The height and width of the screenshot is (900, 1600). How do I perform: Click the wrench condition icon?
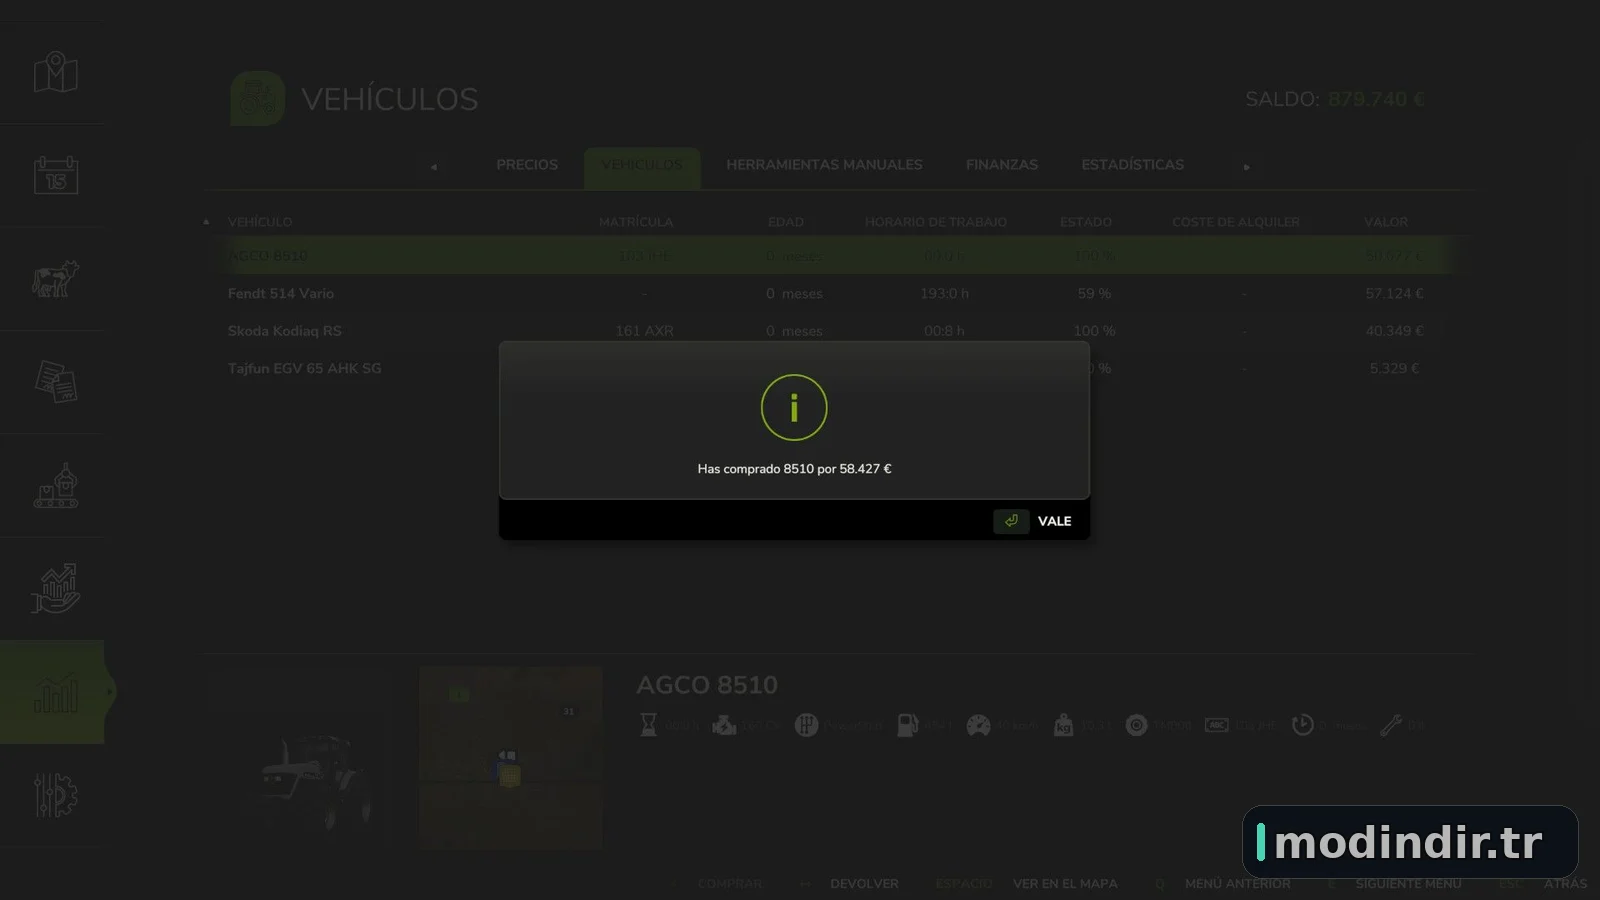point(1390,725)
